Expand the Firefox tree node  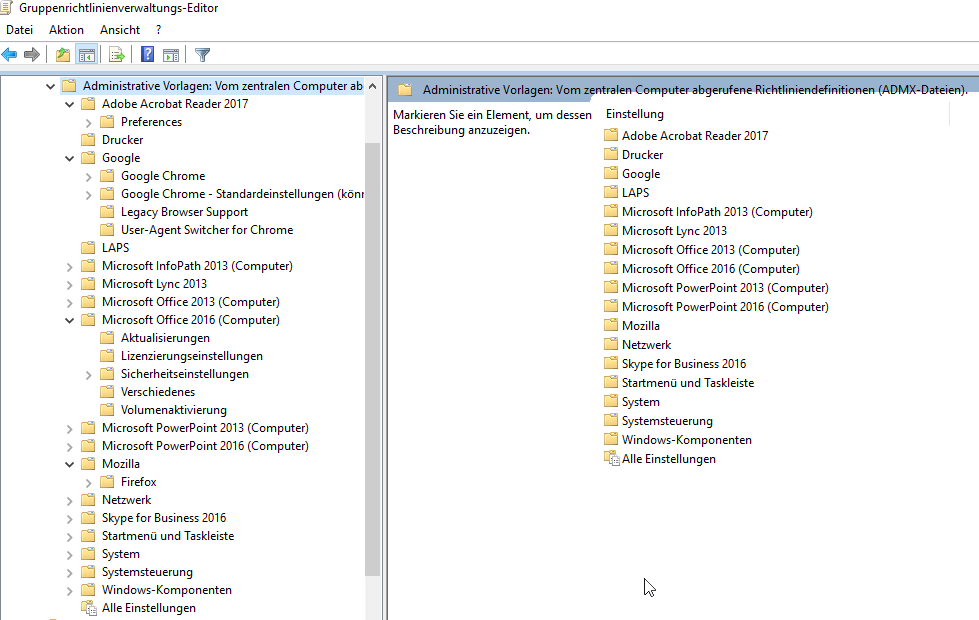88,483
